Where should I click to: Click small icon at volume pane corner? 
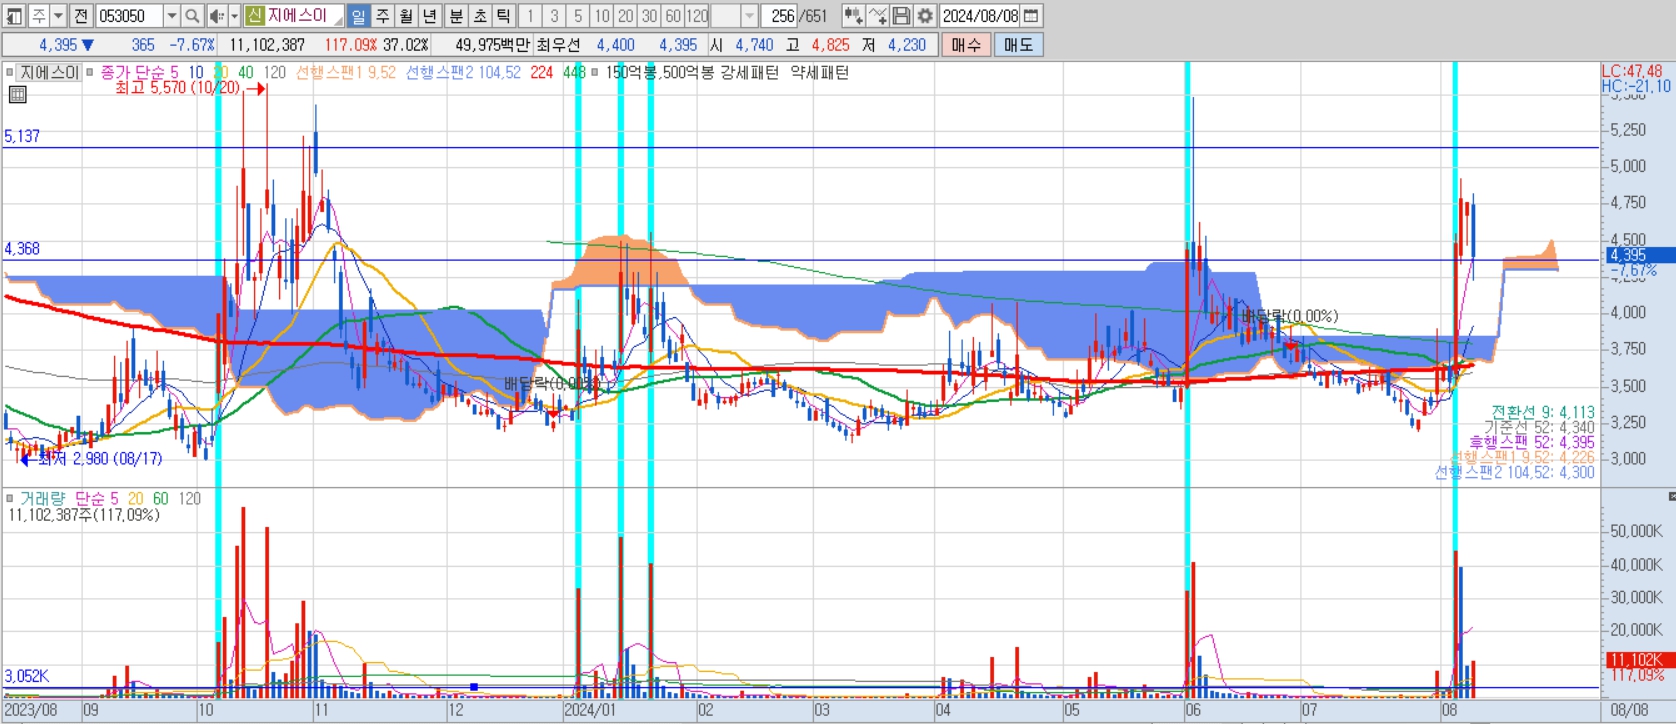tap(1671, 496)
